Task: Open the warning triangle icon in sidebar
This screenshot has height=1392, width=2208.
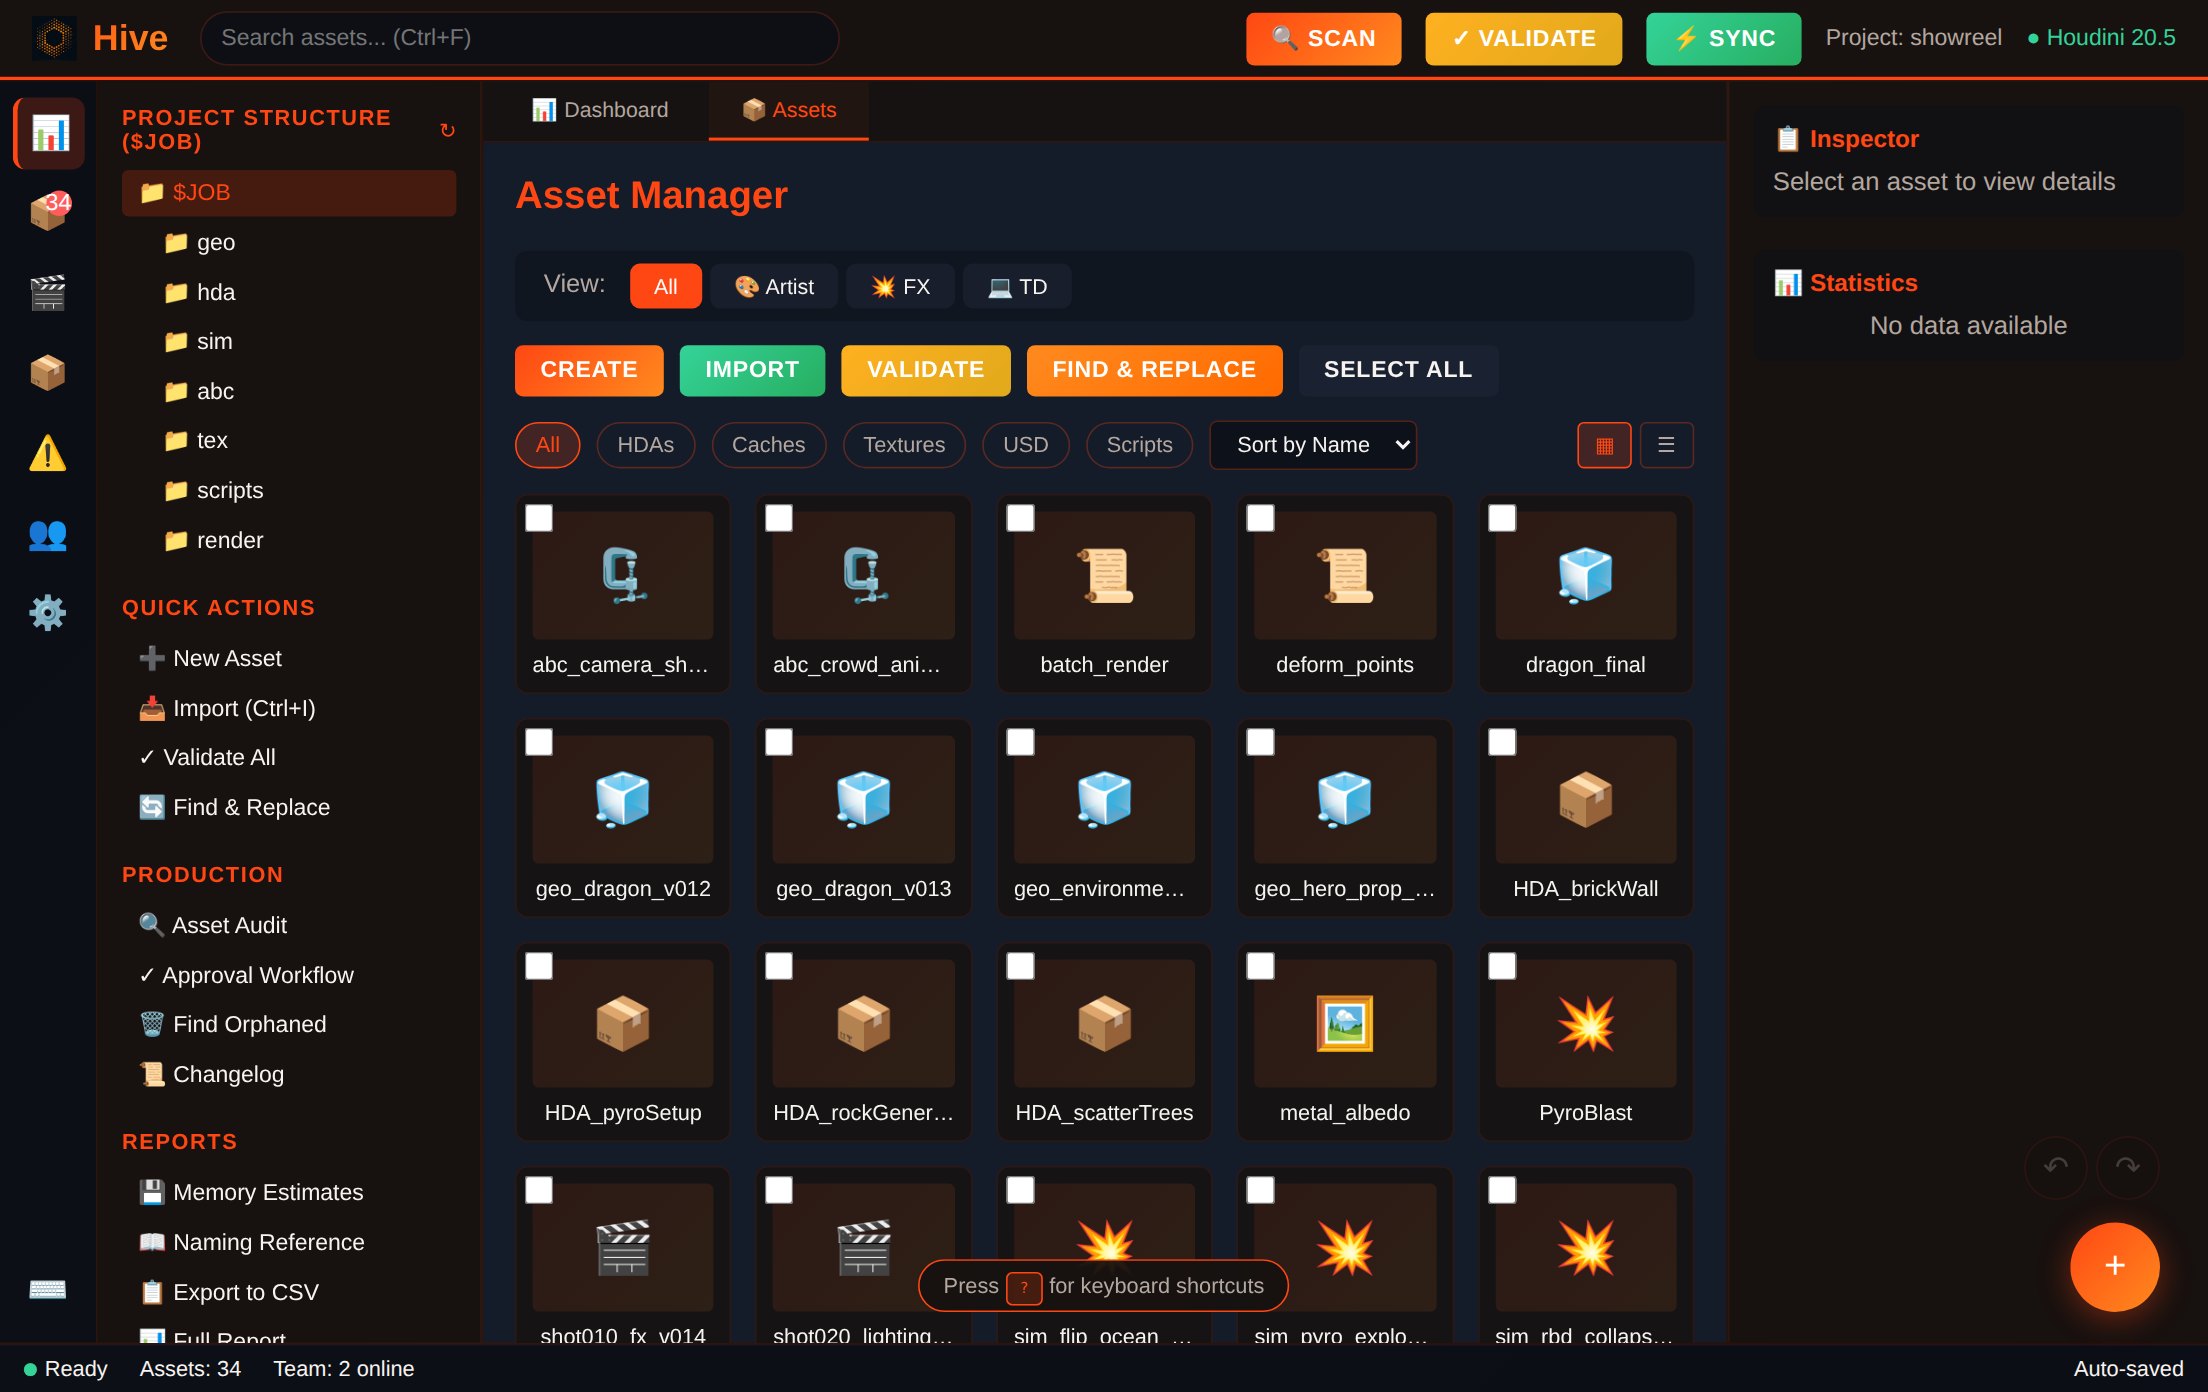Action: (49, 453)
